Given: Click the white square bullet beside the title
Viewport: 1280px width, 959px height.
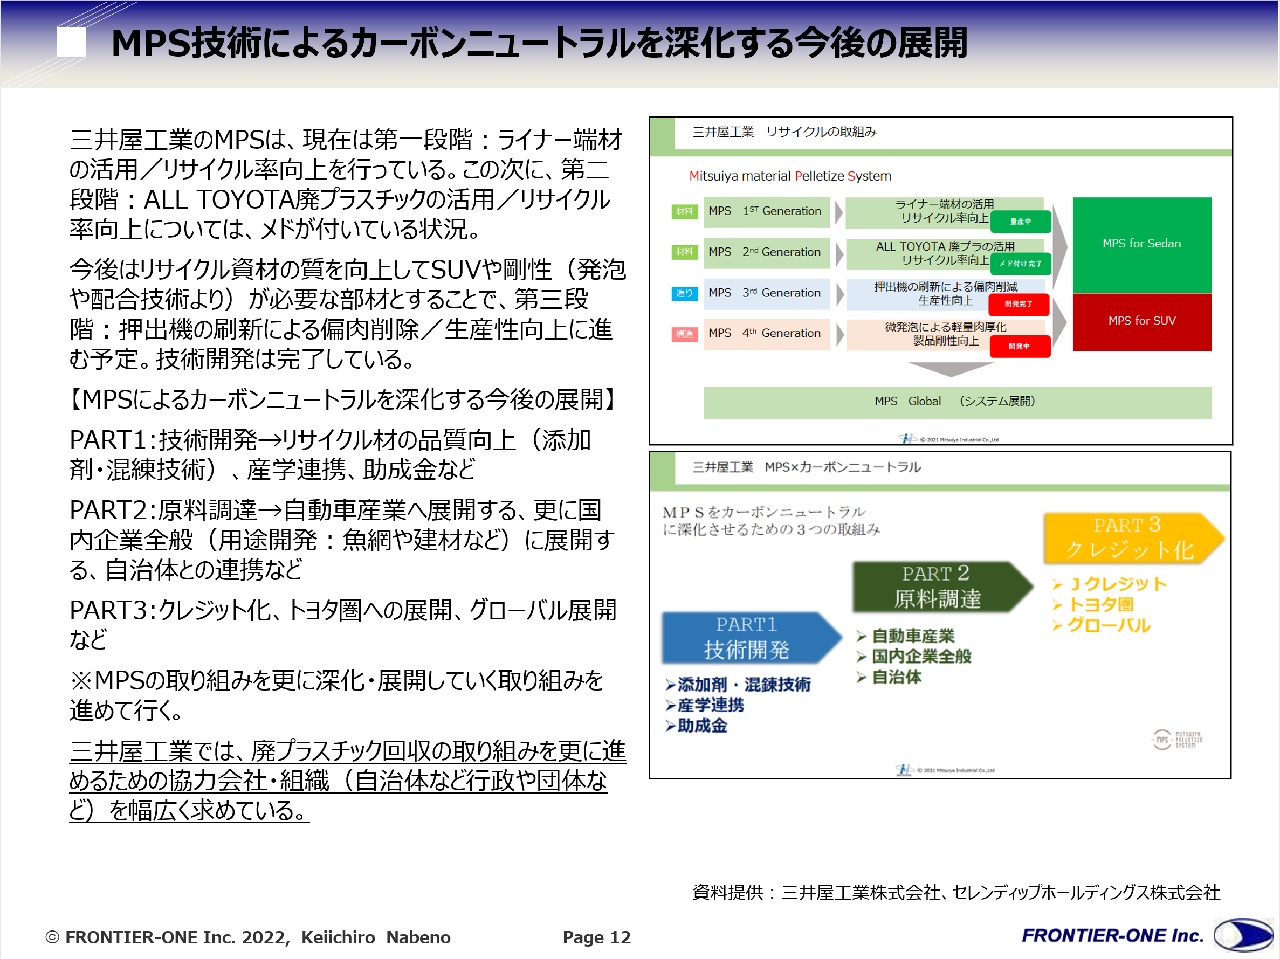Looking at the screenshot, I should [x=71, y=42].
